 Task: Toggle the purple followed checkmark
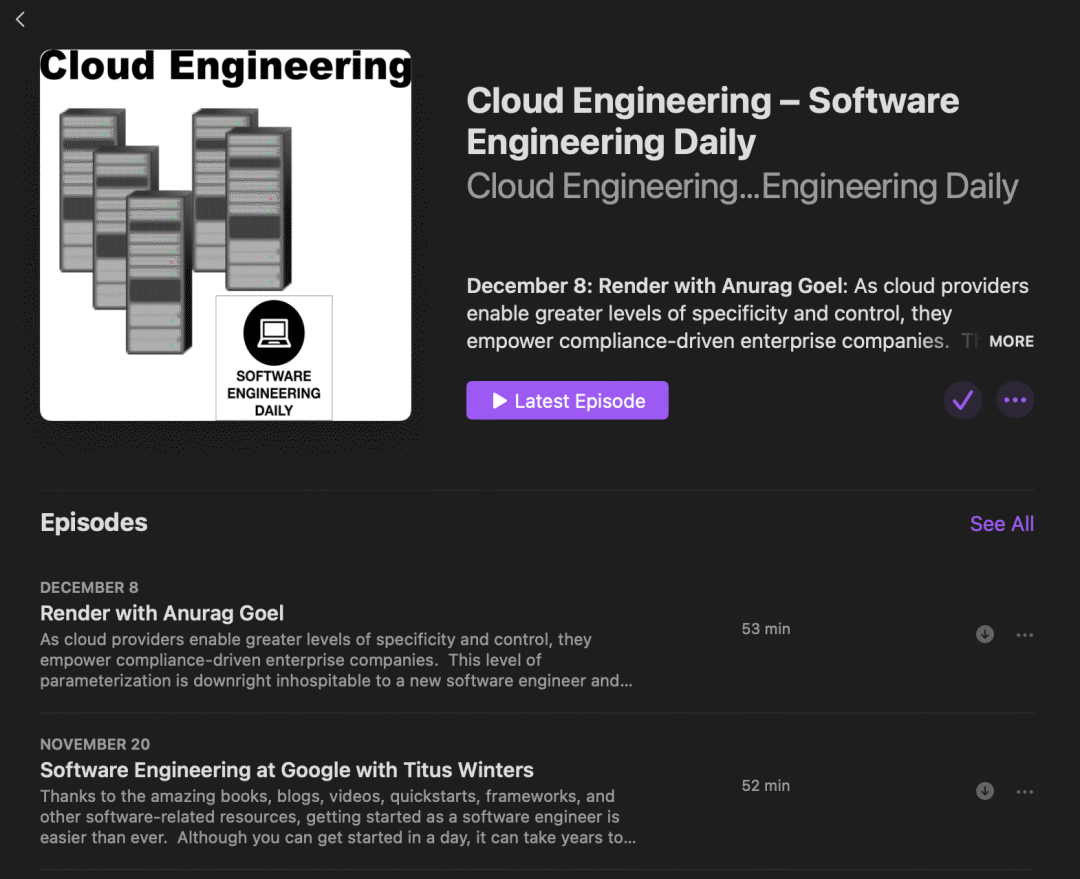point(962,400)
